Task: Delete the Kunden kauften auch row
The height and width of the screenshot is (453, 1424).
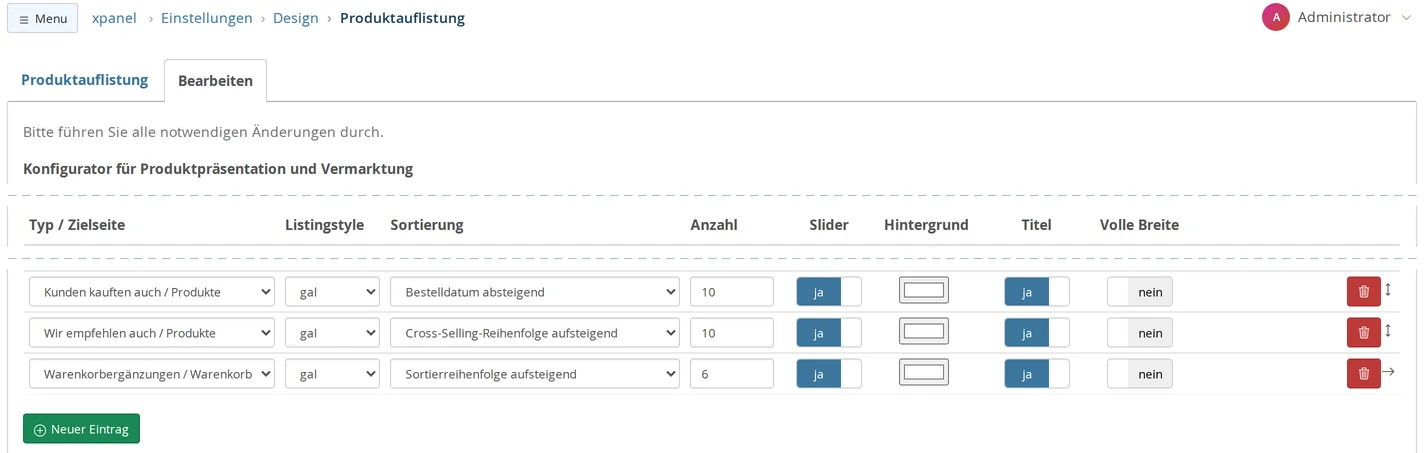Action: coord(1363,292)
